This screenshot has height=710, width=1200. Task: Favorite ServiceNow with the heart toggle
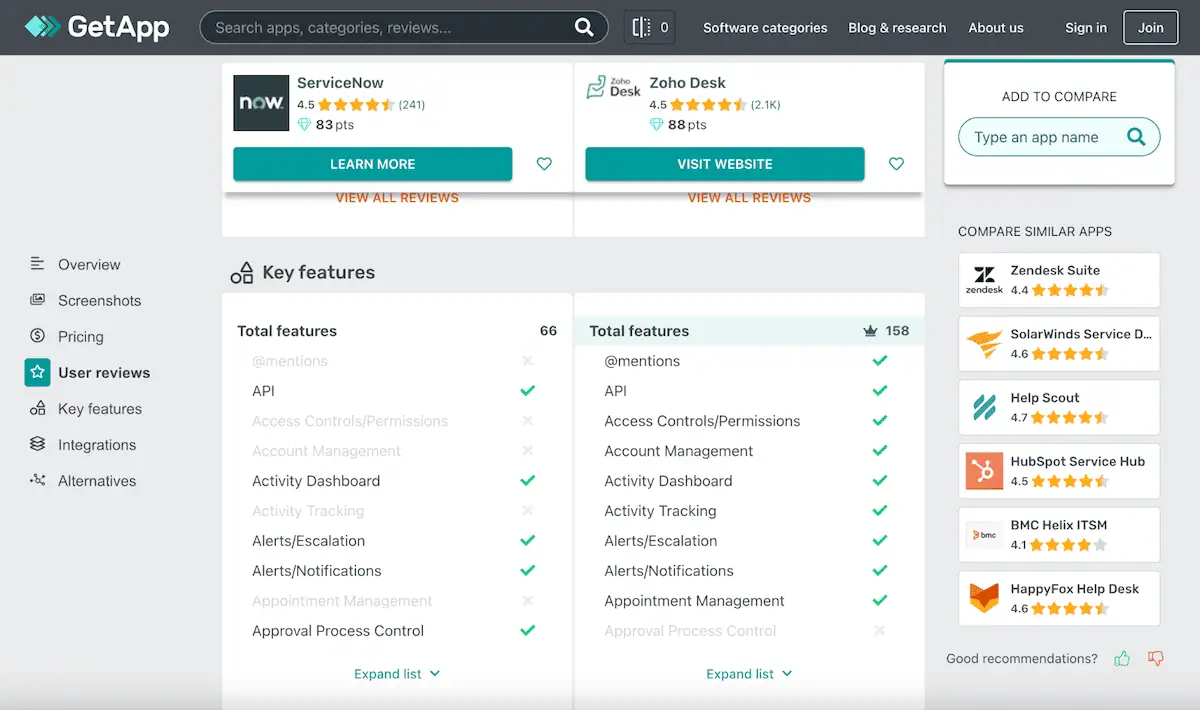click(x=543, y=163)
